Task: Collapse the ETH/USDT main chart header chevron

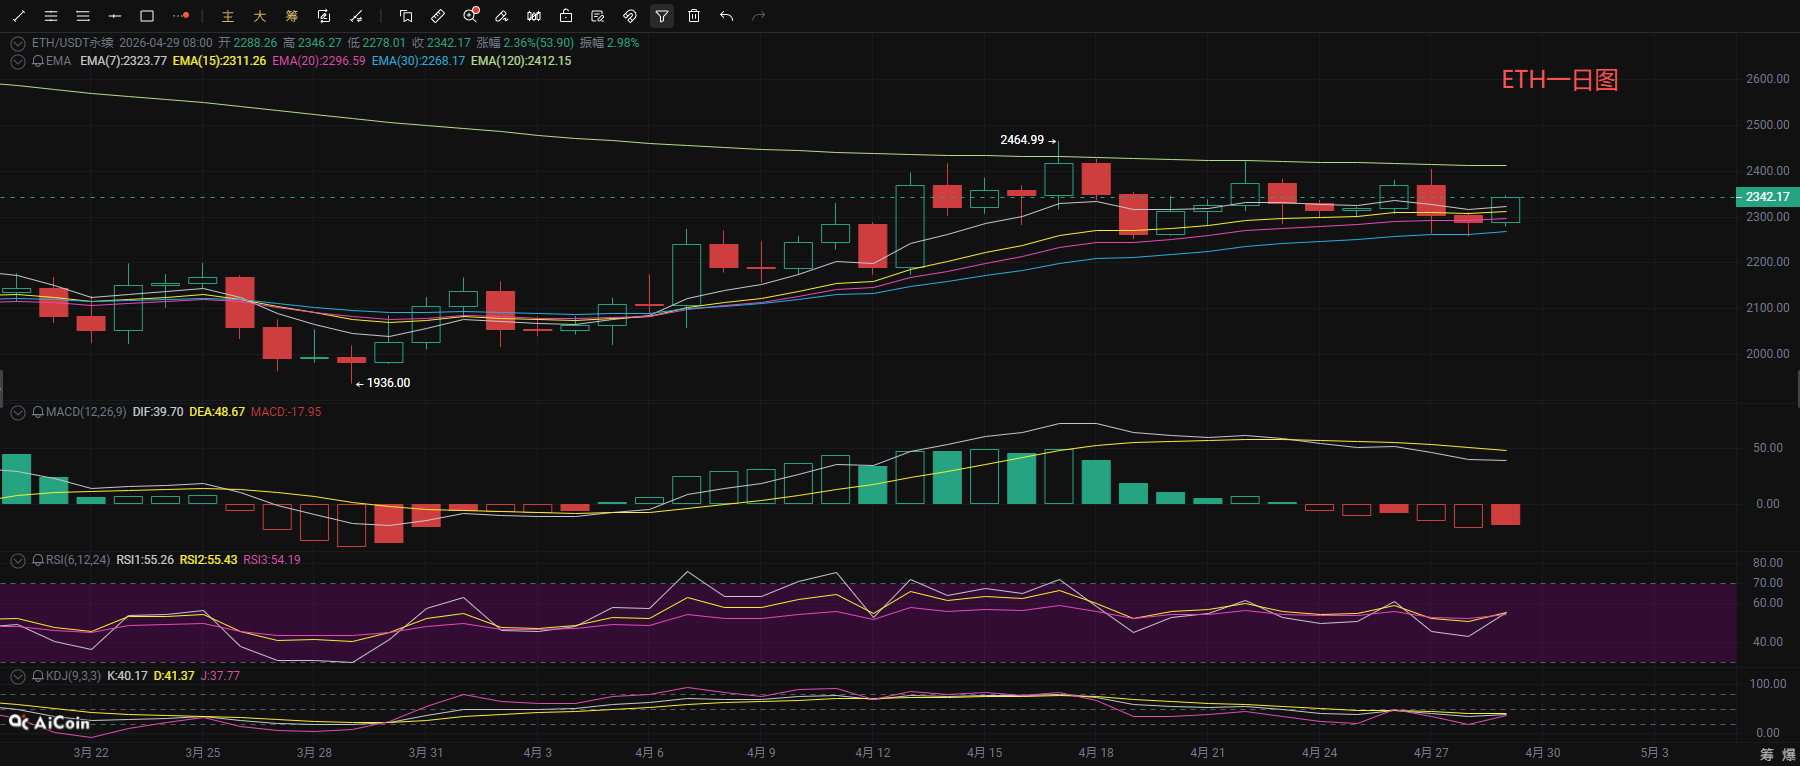Action: pos(18,43)
